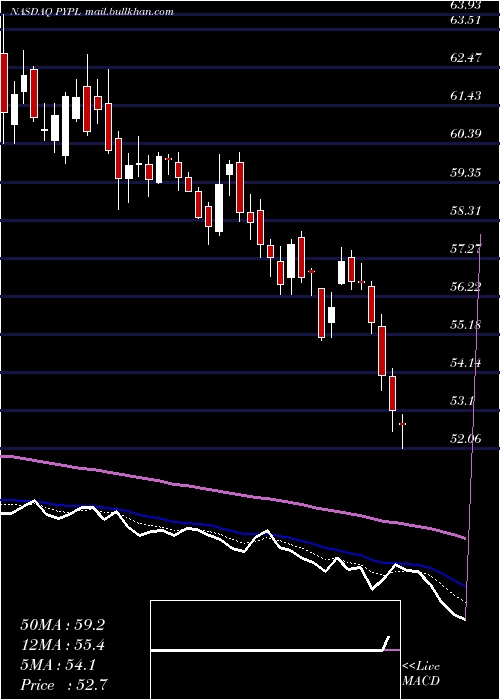Click the 63.51 price axis label
The width and height of the screenshot is (500, 700).
coord(466,20)
